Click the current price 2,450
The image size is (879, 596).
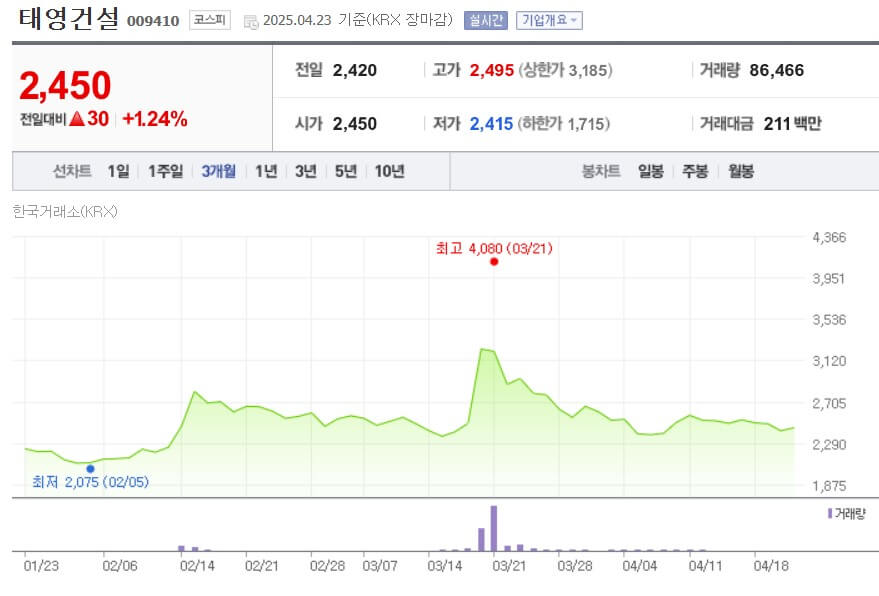point(65,85)
